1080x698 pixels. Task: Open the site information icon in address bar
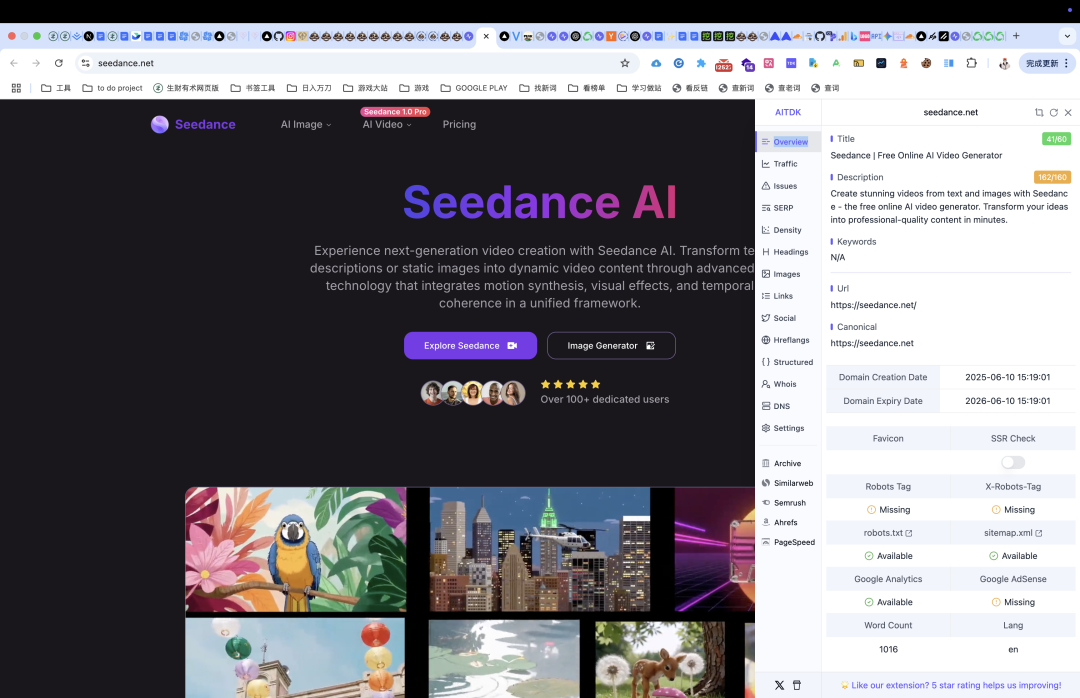[85, 63]
